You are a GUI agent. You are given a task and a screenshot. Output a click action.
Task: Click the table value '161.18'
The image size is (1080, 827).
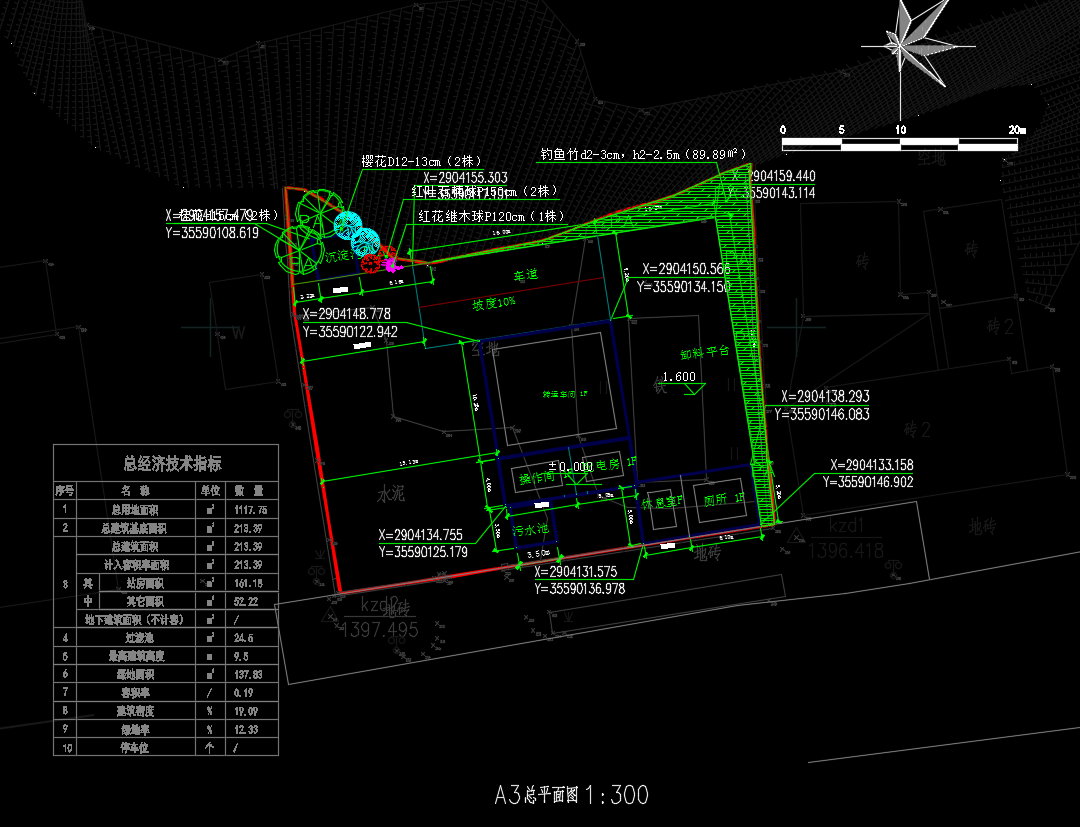coord(248,583)
